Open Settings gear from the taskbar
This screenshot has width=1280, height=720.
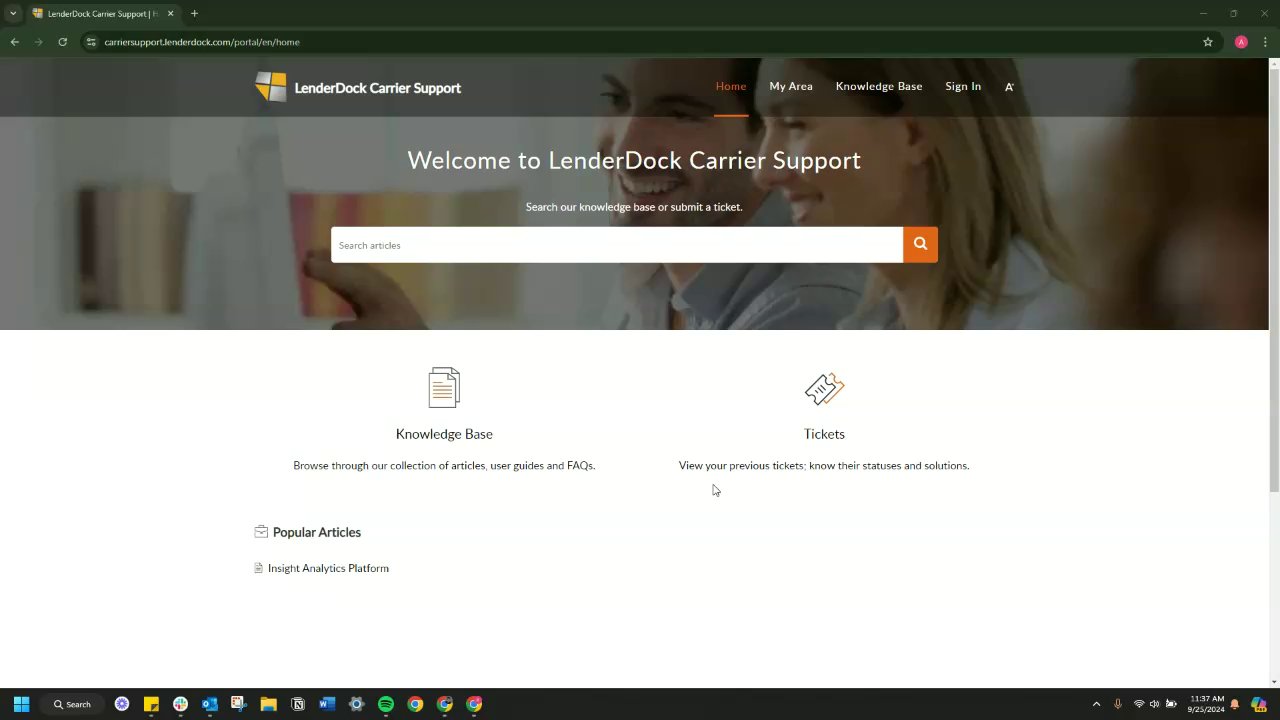[356, 704]
